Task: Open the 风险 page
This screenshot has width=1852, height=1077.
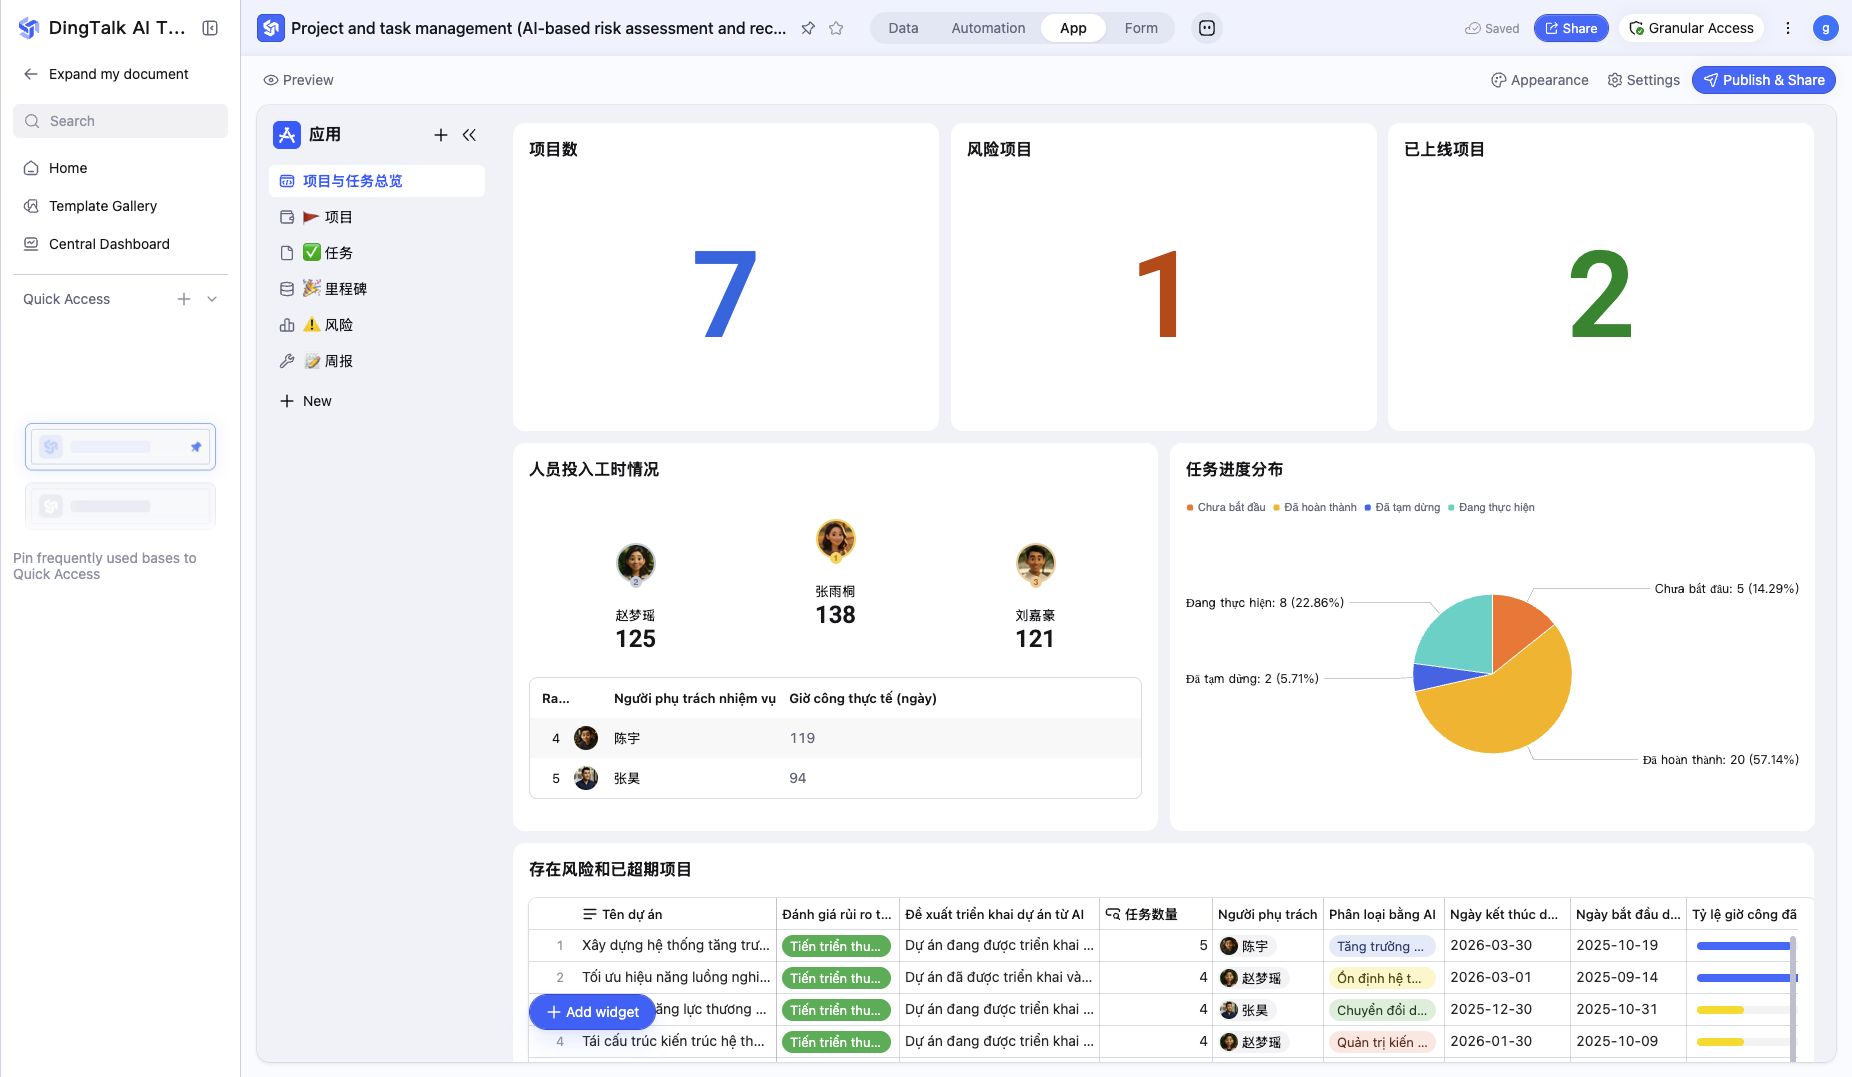Action: pyautogui.click(x=377, y=325)
